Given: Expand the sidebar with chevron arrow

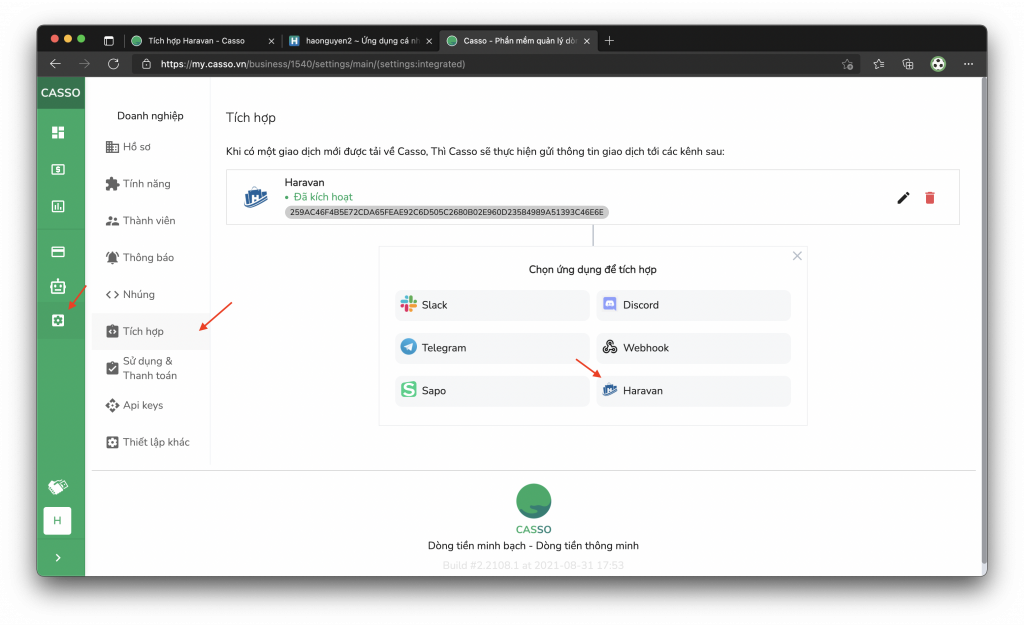Looking at the screenshot, I should point(58,558).
